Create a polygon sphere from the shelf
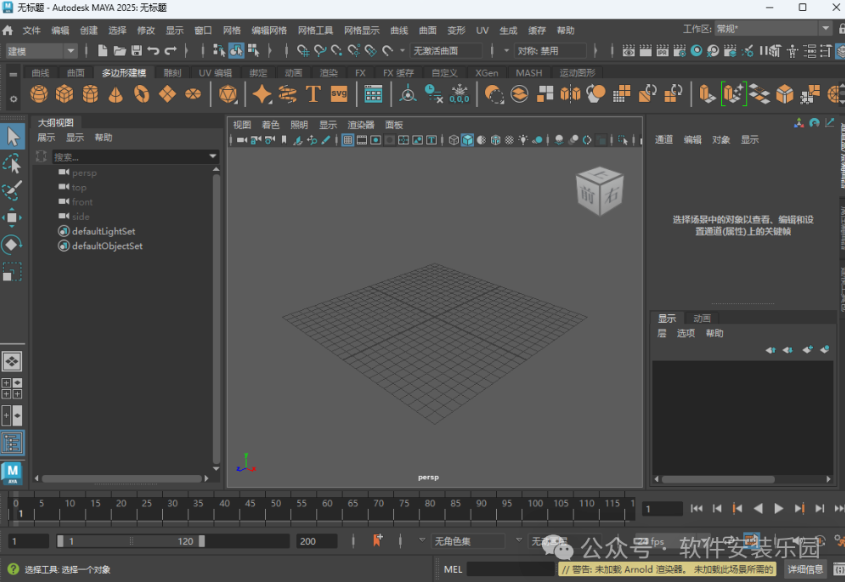845x582 pixels. (x=39, y=94)
